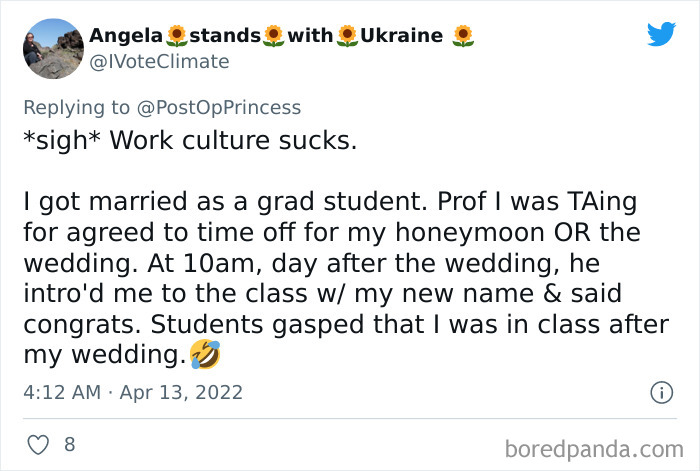Click the sunflower emoji right after "stands"
Screen dimensions: 700x471
coord(273,37)
